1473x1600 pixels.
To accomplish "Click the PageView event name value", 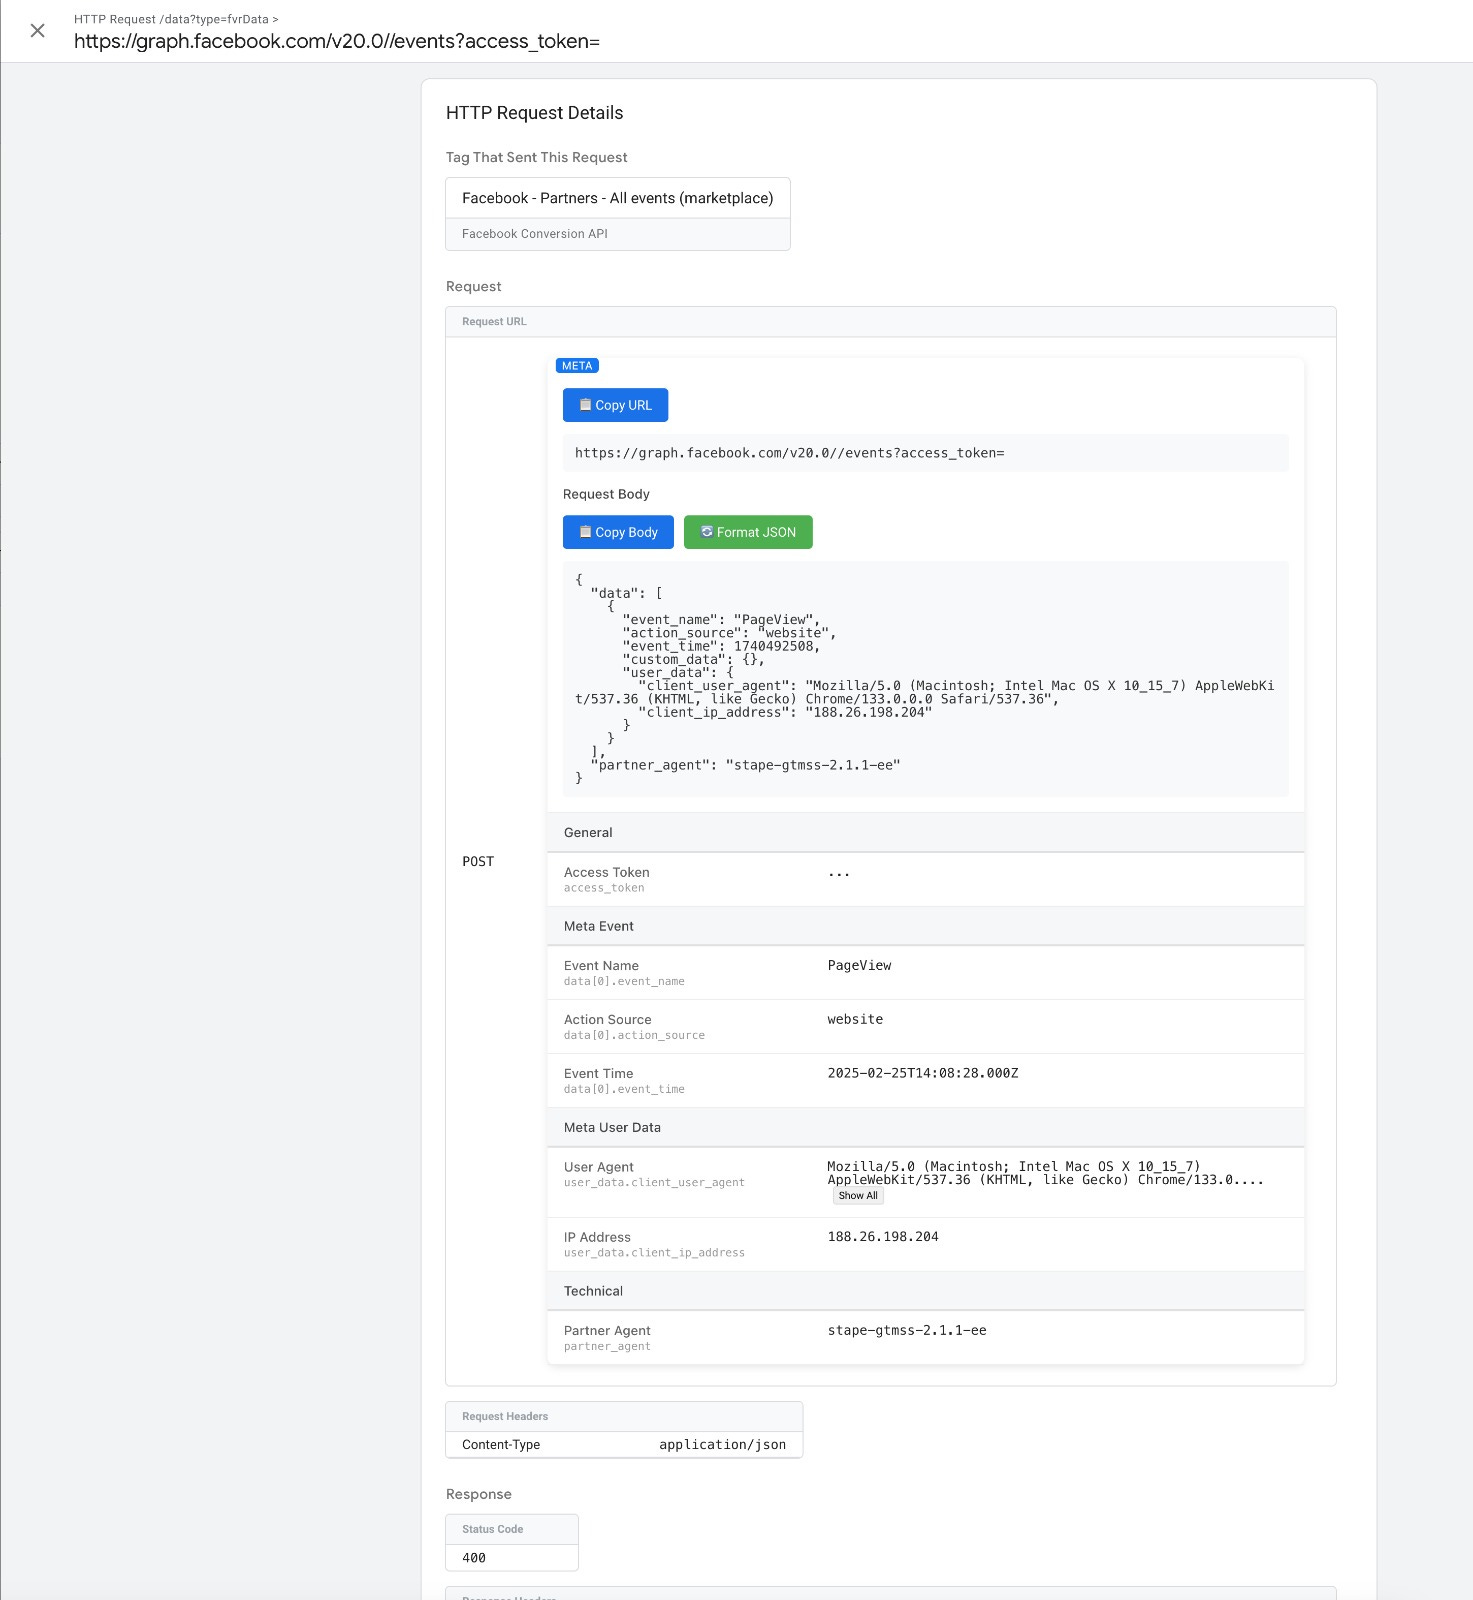I will (x=859, y=966).
